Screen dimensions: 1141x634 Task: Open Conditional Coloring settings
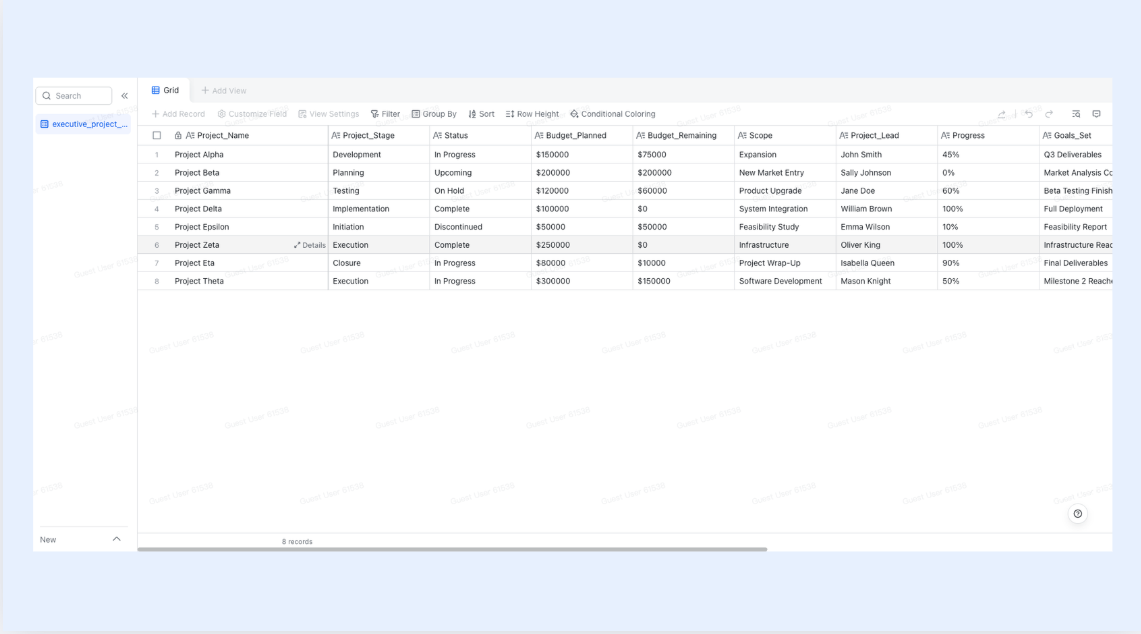tap(613, 114)
